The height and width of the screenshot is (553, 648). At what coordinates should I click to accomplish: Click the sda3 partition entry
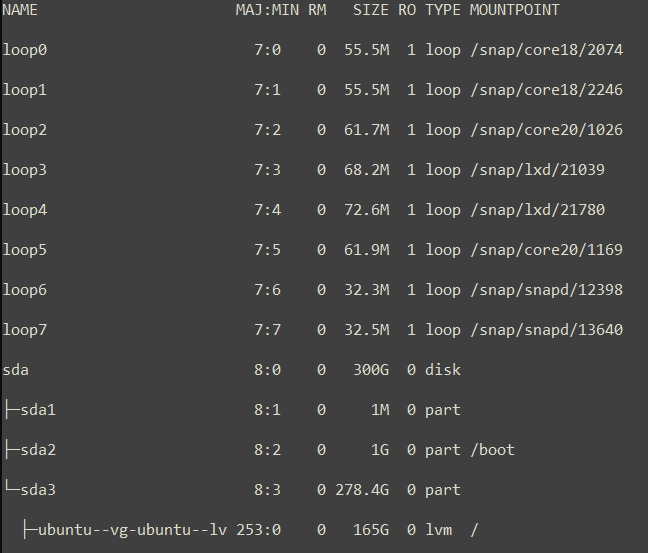(38, 490)
